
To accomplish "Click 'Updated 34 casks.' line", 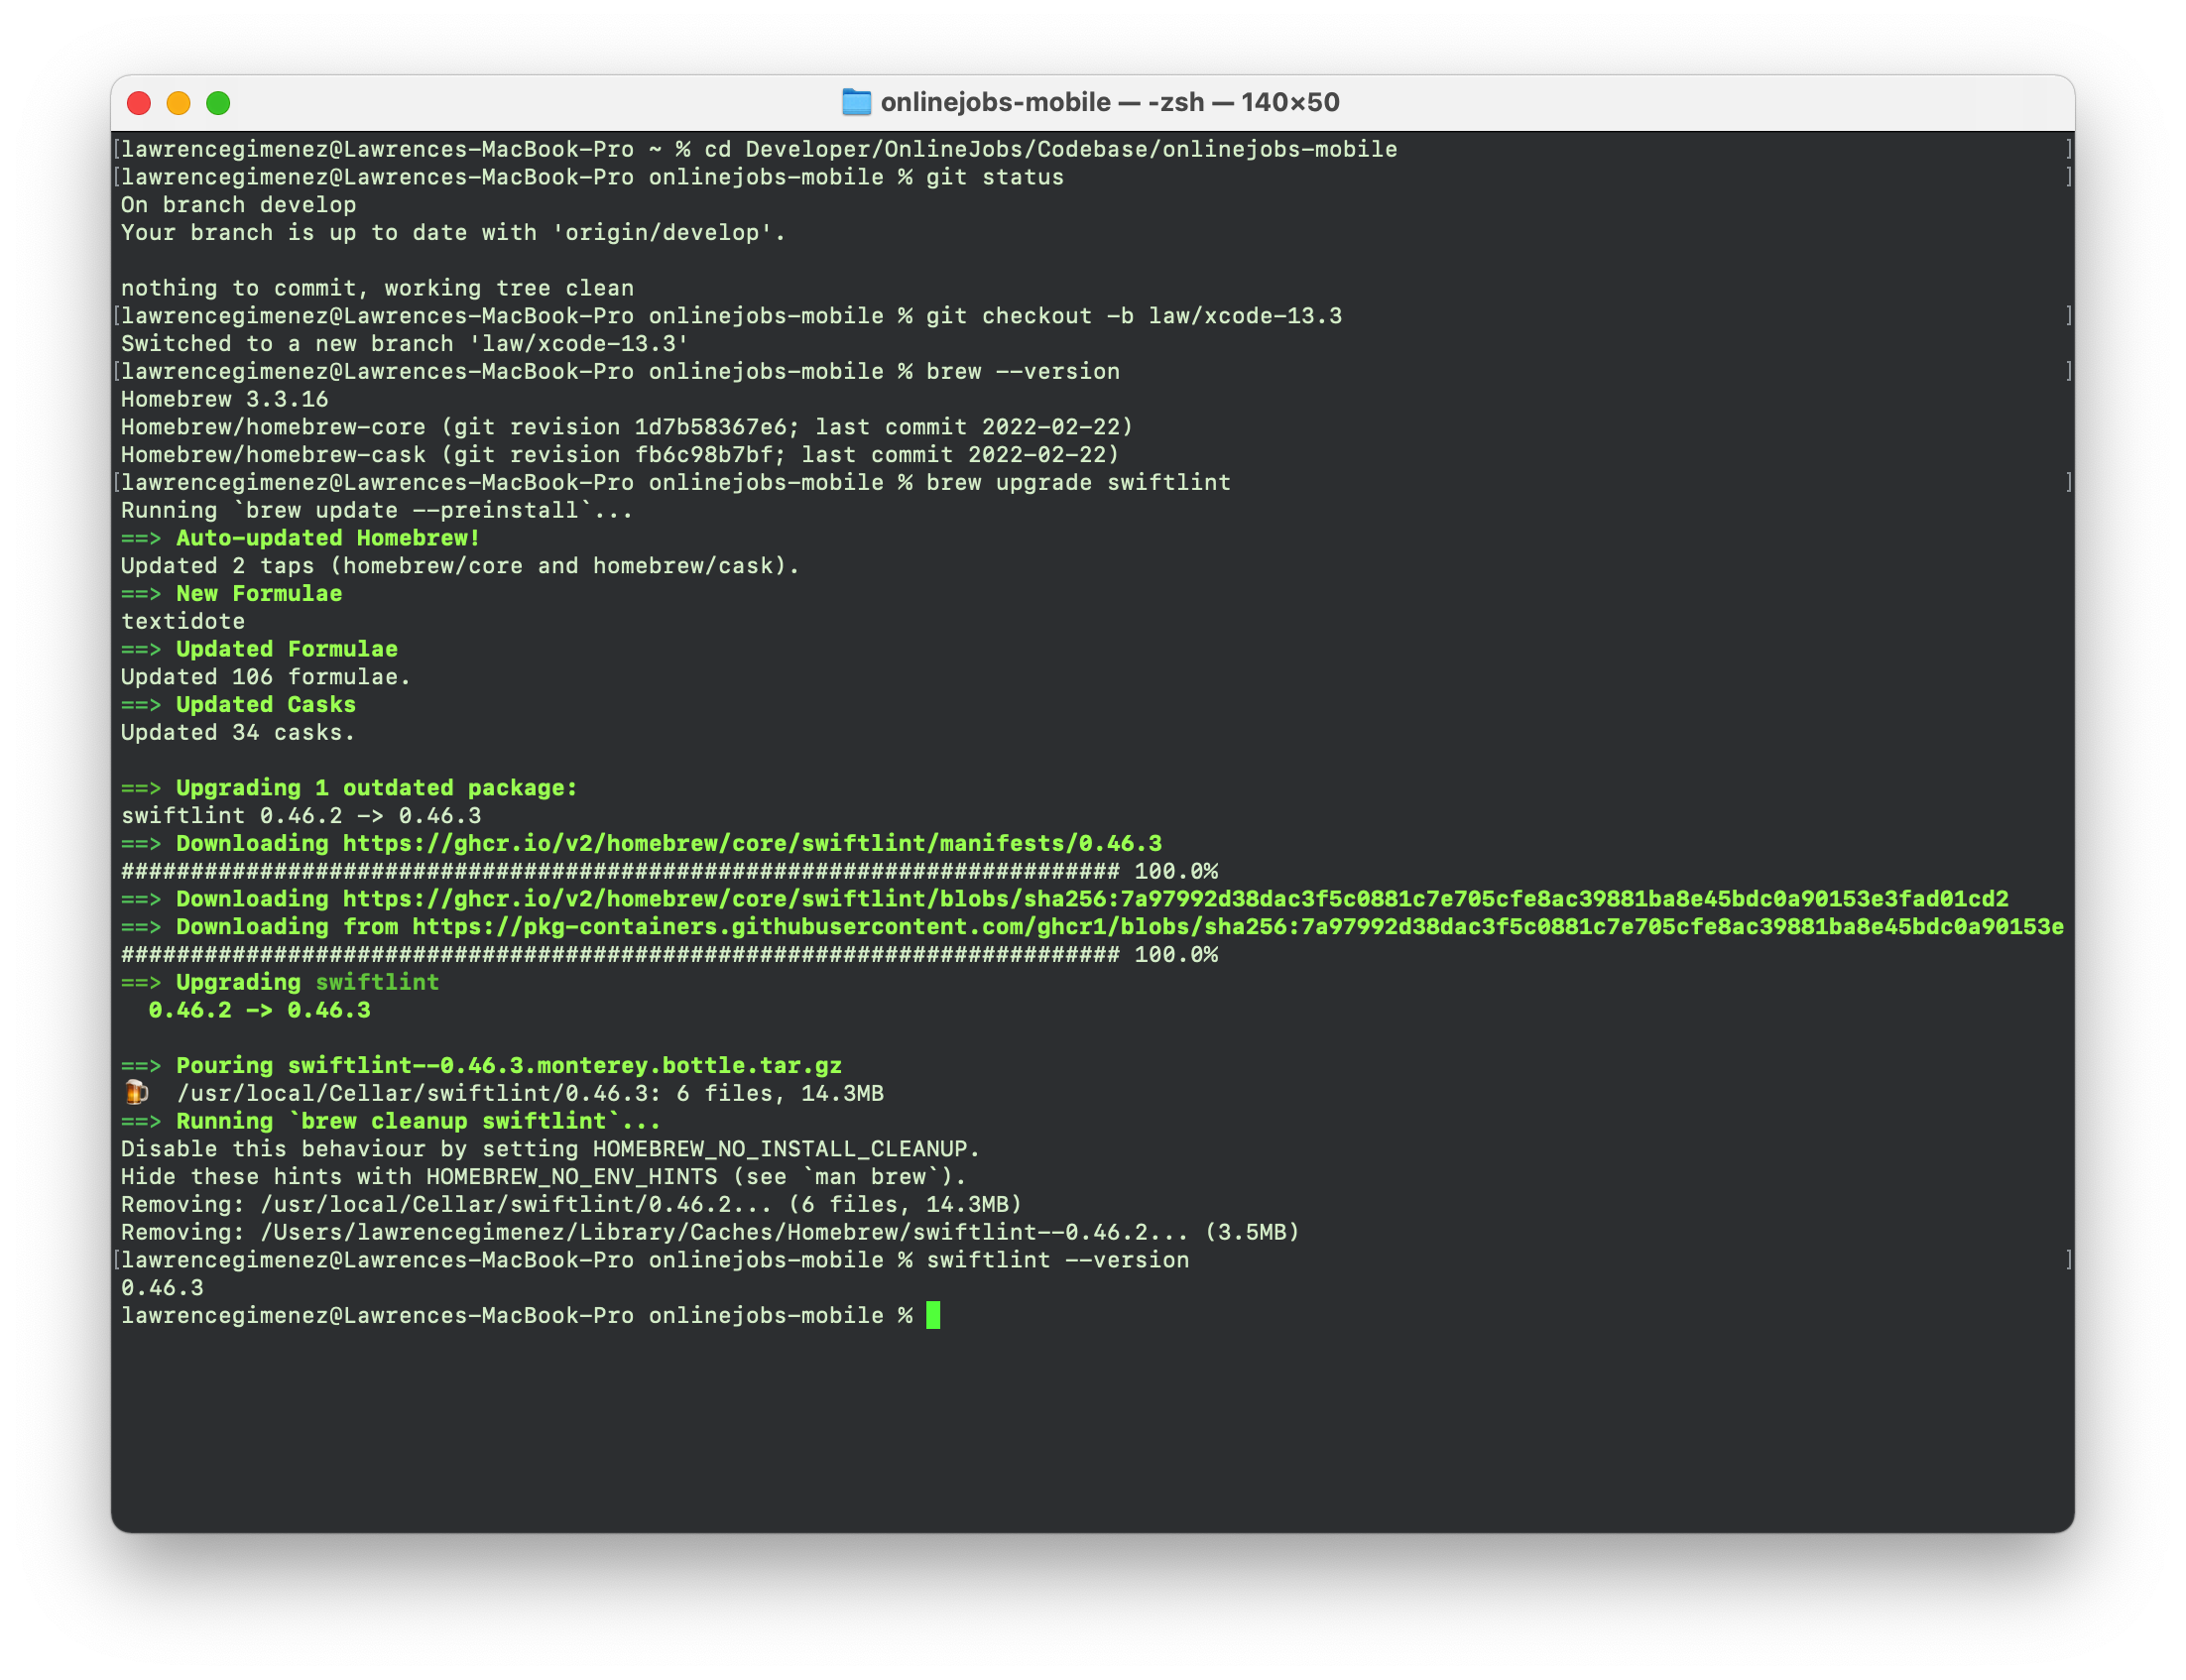I will [238, 733].
